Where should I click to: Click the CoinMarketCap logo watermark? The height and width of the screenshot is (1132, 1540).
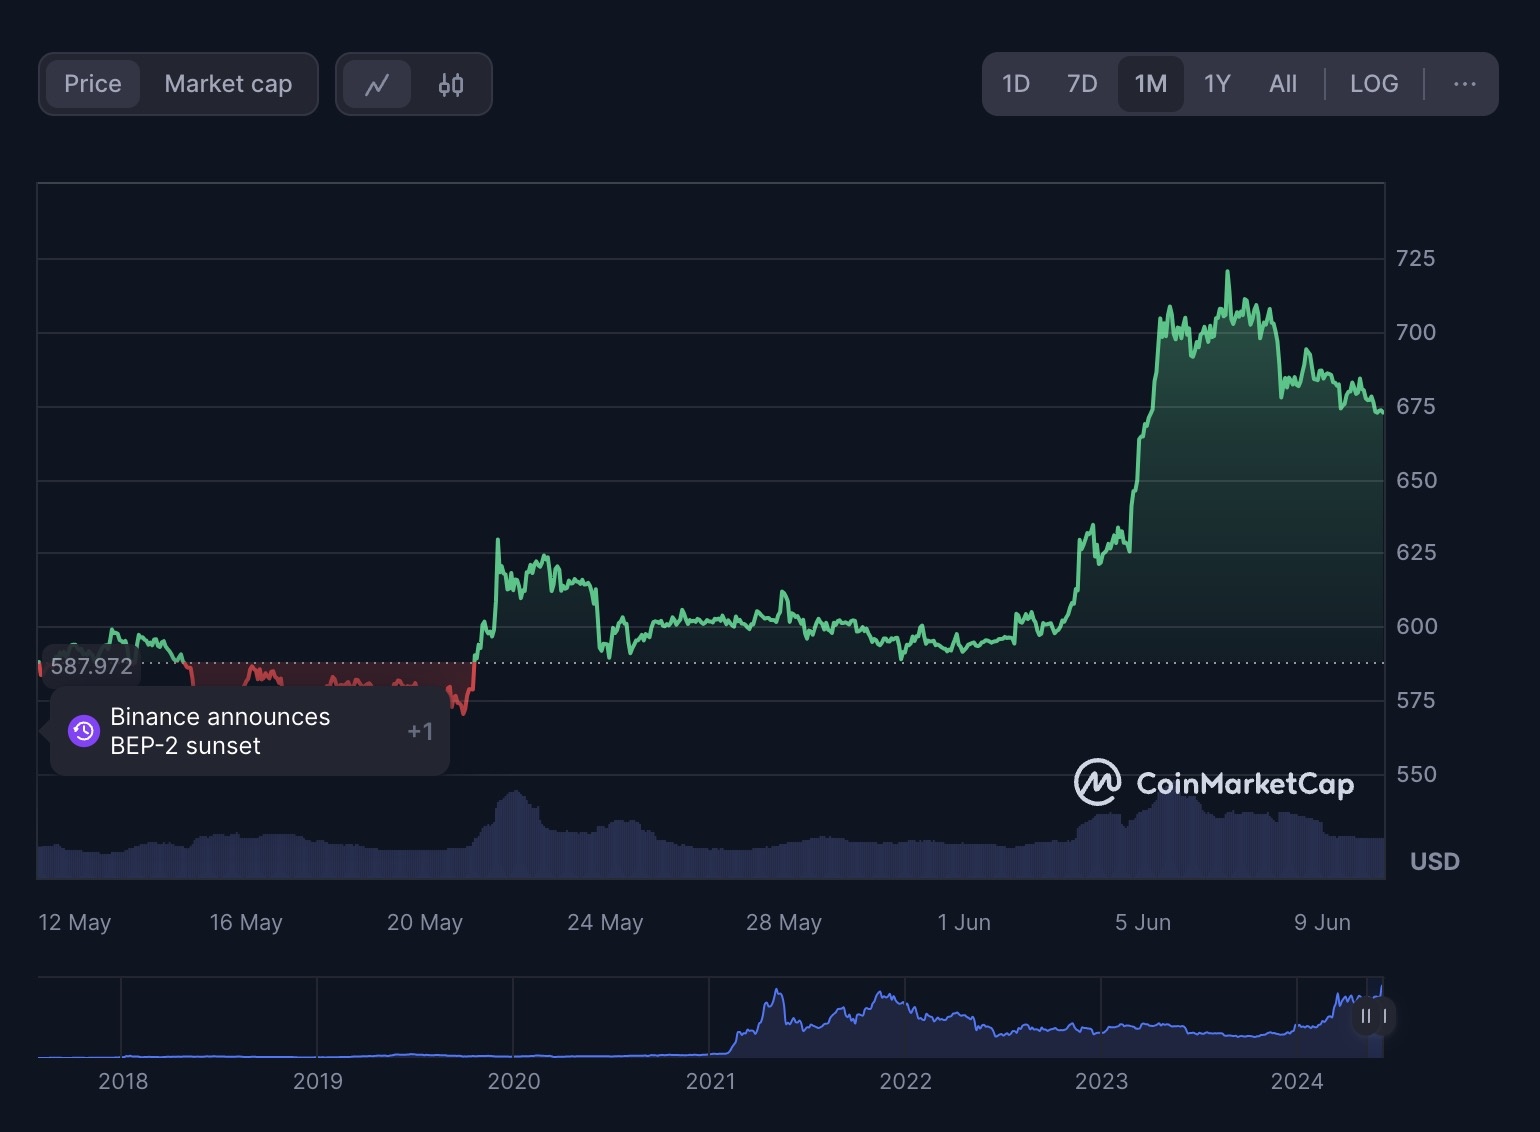[1214, 783]
